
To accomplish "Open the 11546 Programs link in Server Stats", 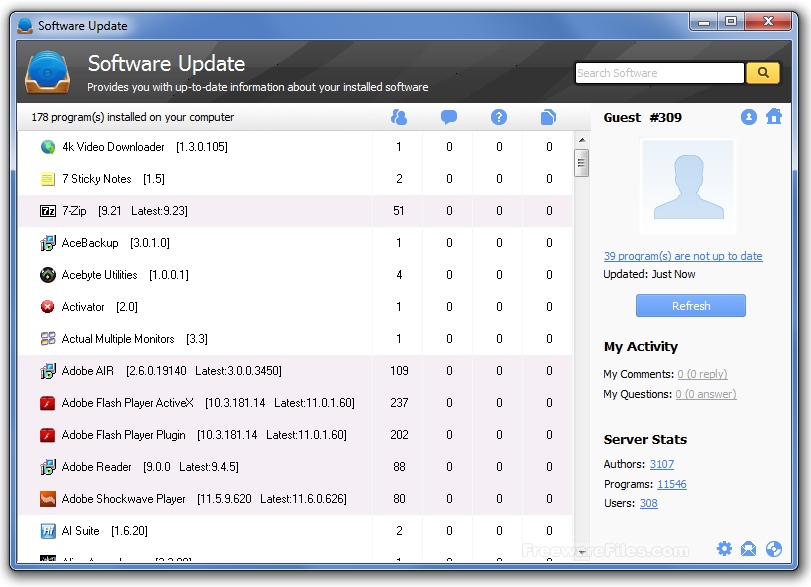I will (671, 484).
